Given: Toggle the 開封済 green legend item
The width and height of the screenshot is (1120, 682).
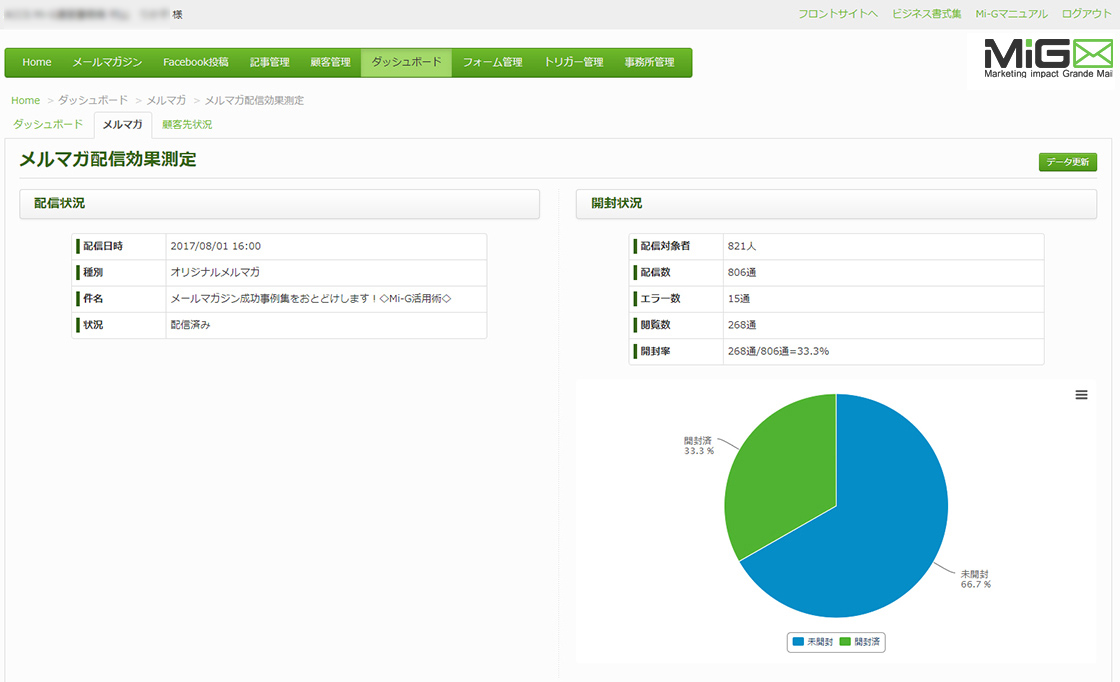Looking at the screenshot, I should 860,642.
